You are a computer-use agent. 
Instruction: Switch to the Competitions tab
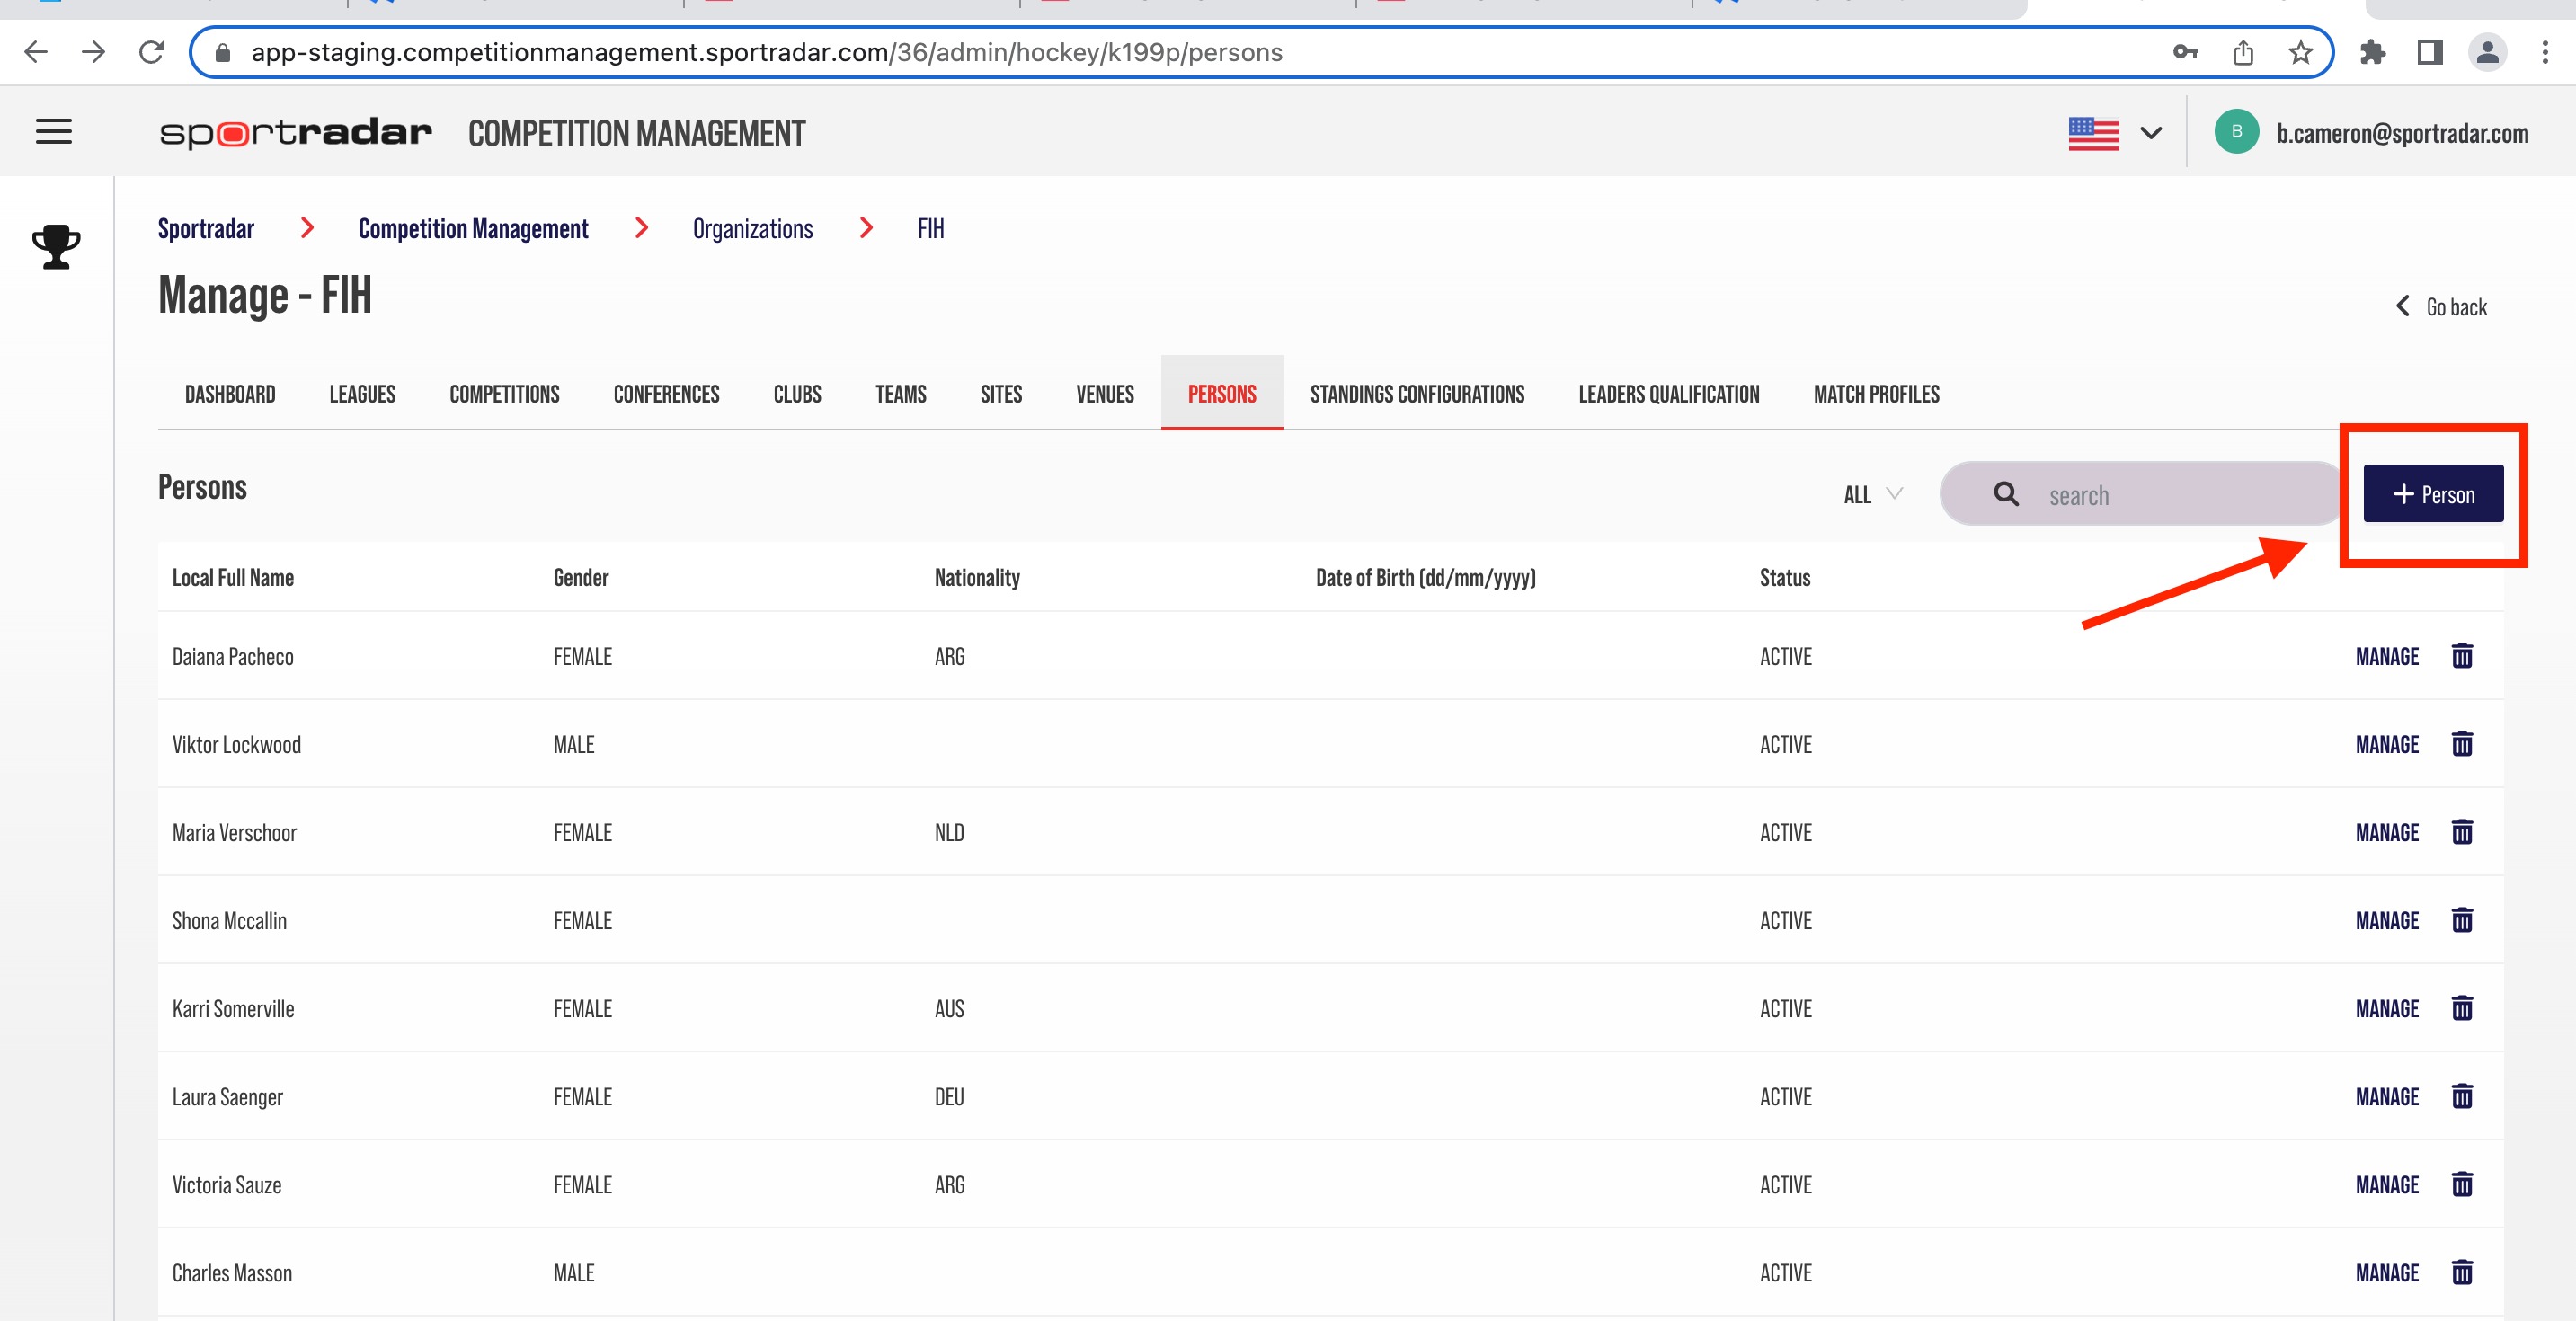pos(504,394)
